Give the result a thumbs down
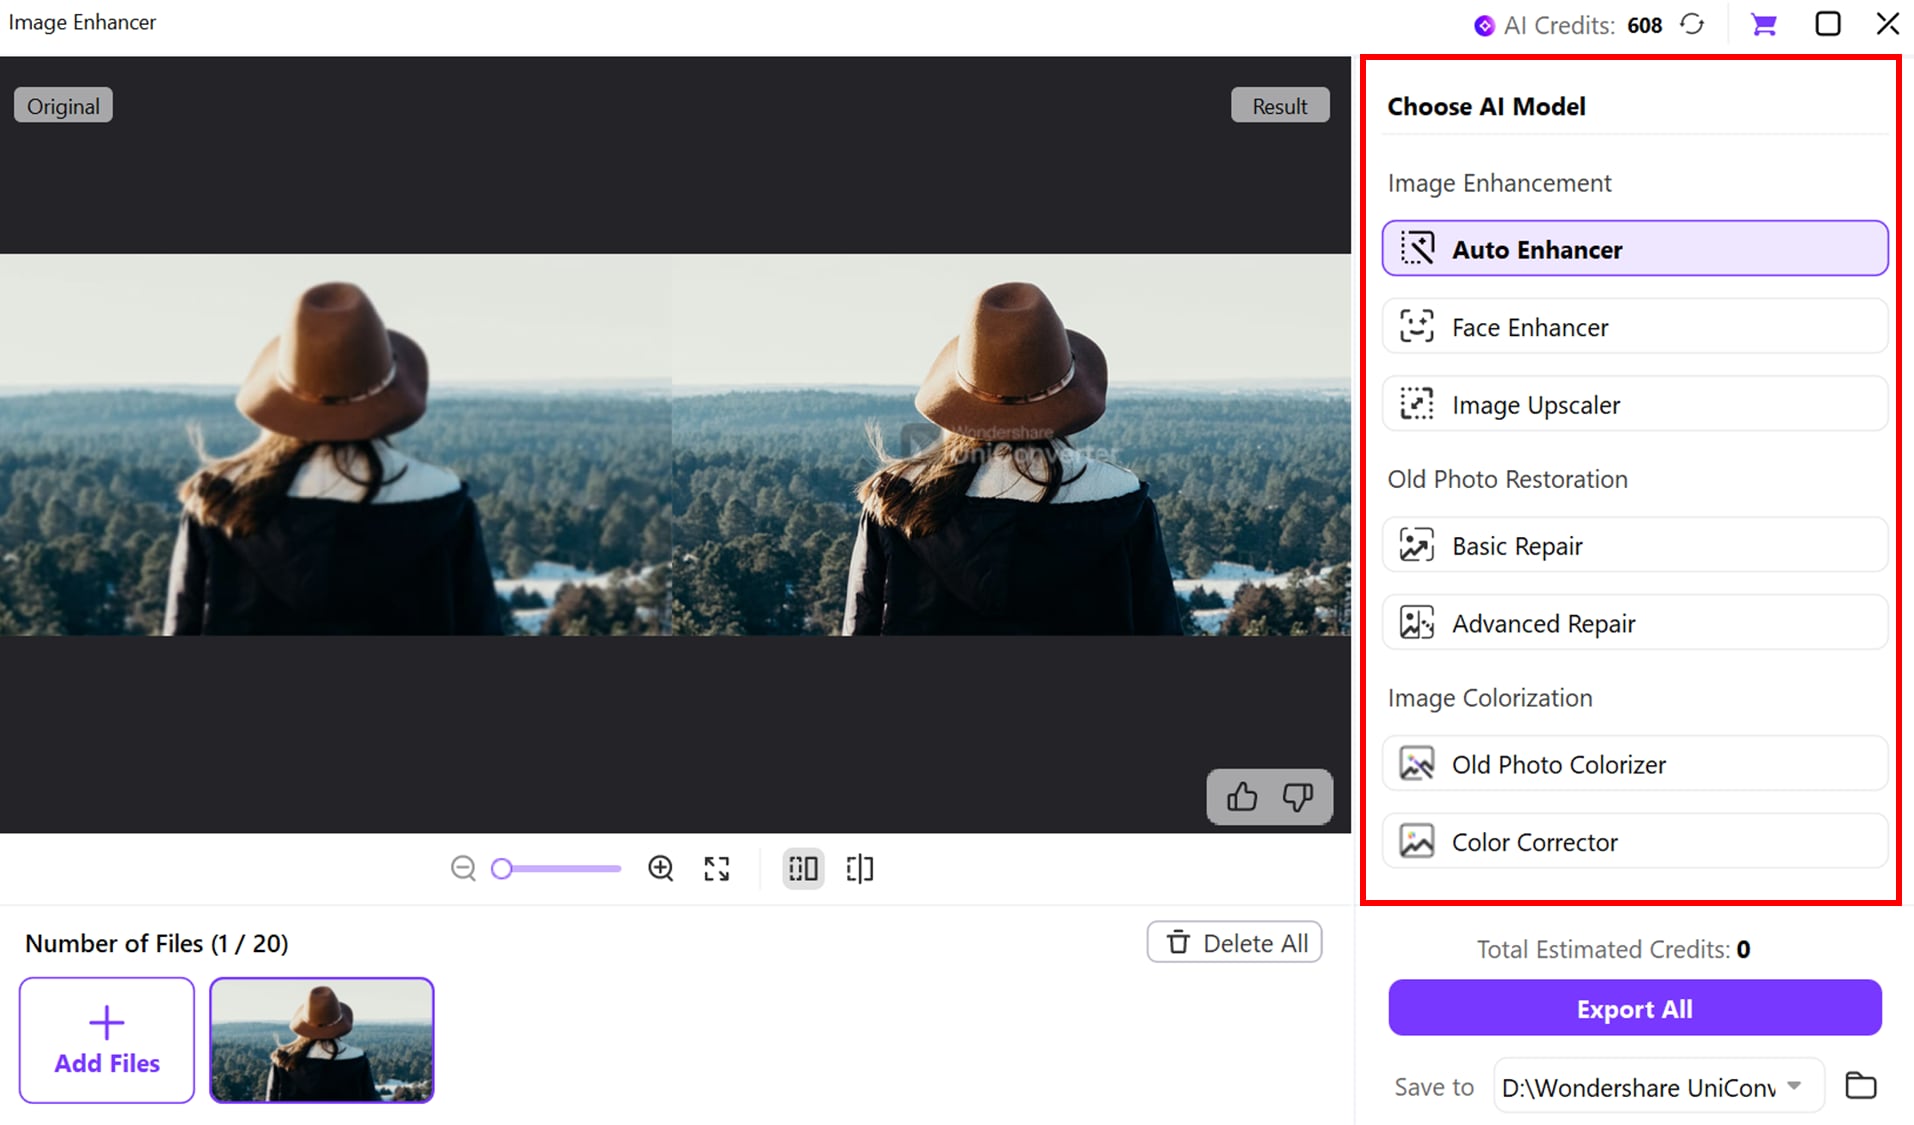This screenshot has height=1125, width=1914. click(1298, 797)
